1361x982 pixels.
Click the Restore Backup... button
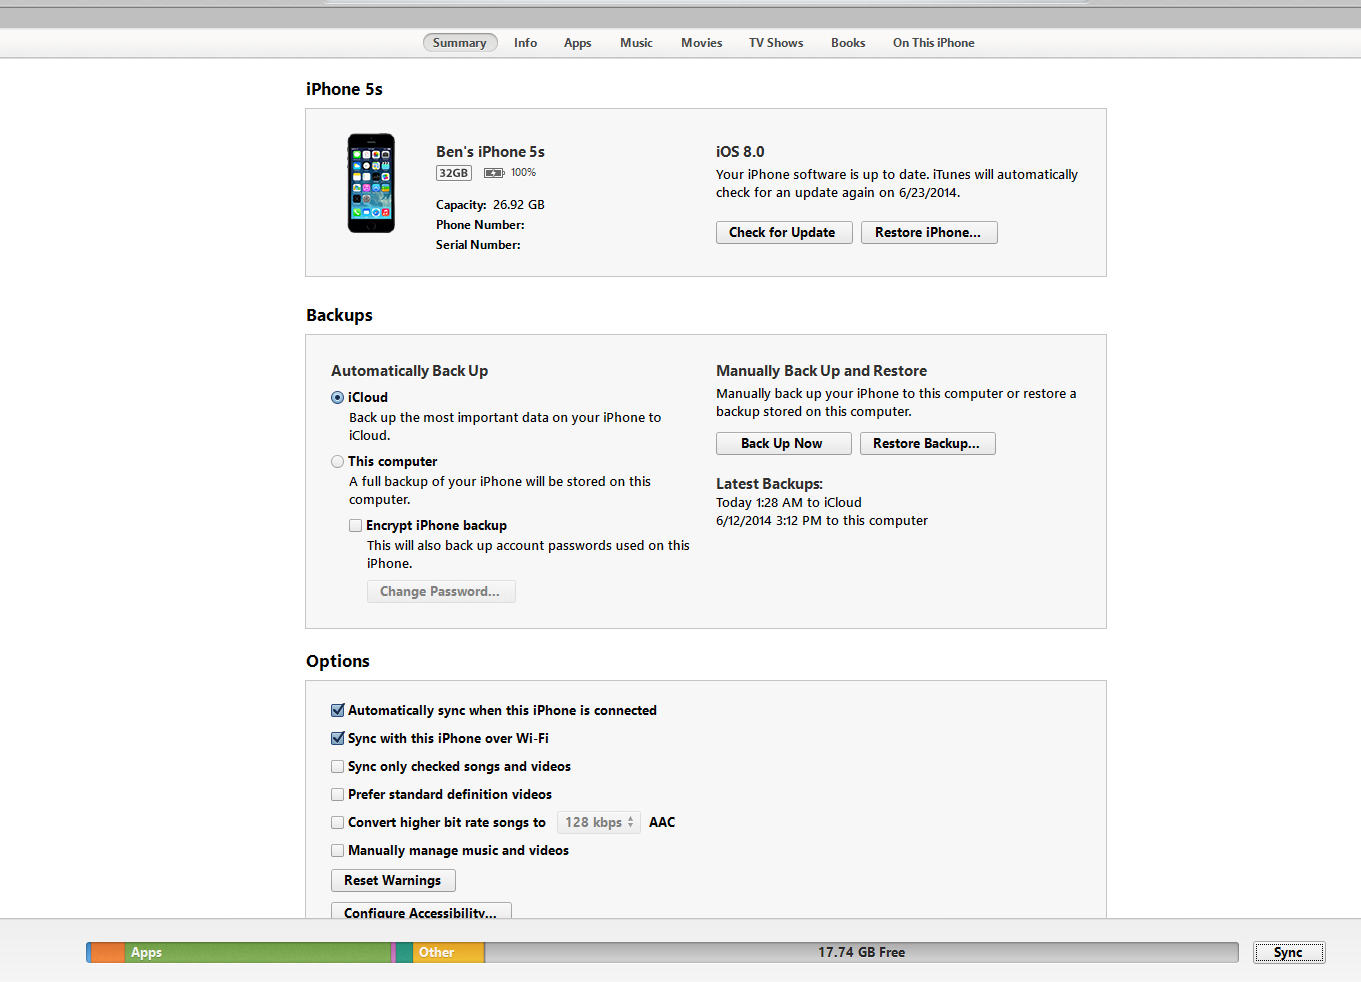tap(928, 443)
